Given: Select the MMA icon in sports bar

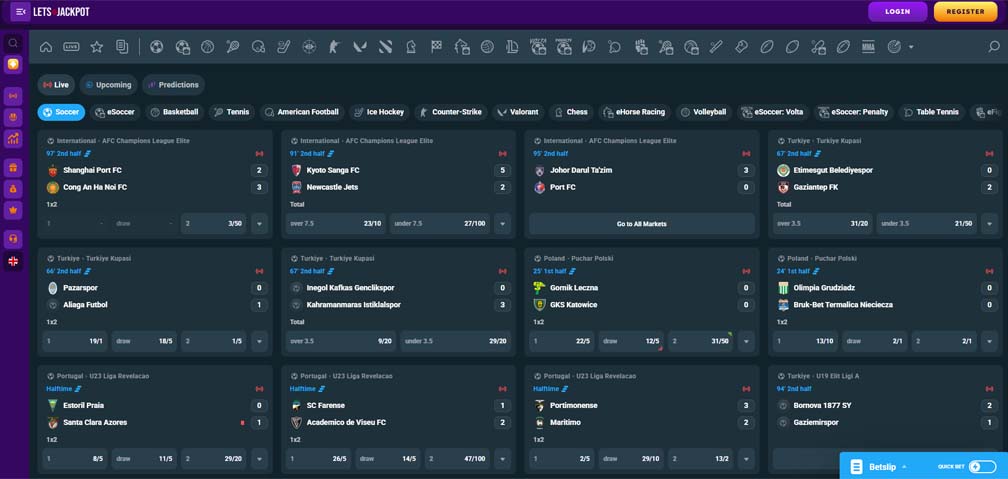Looking at the screenshot, I should point(868,47).
